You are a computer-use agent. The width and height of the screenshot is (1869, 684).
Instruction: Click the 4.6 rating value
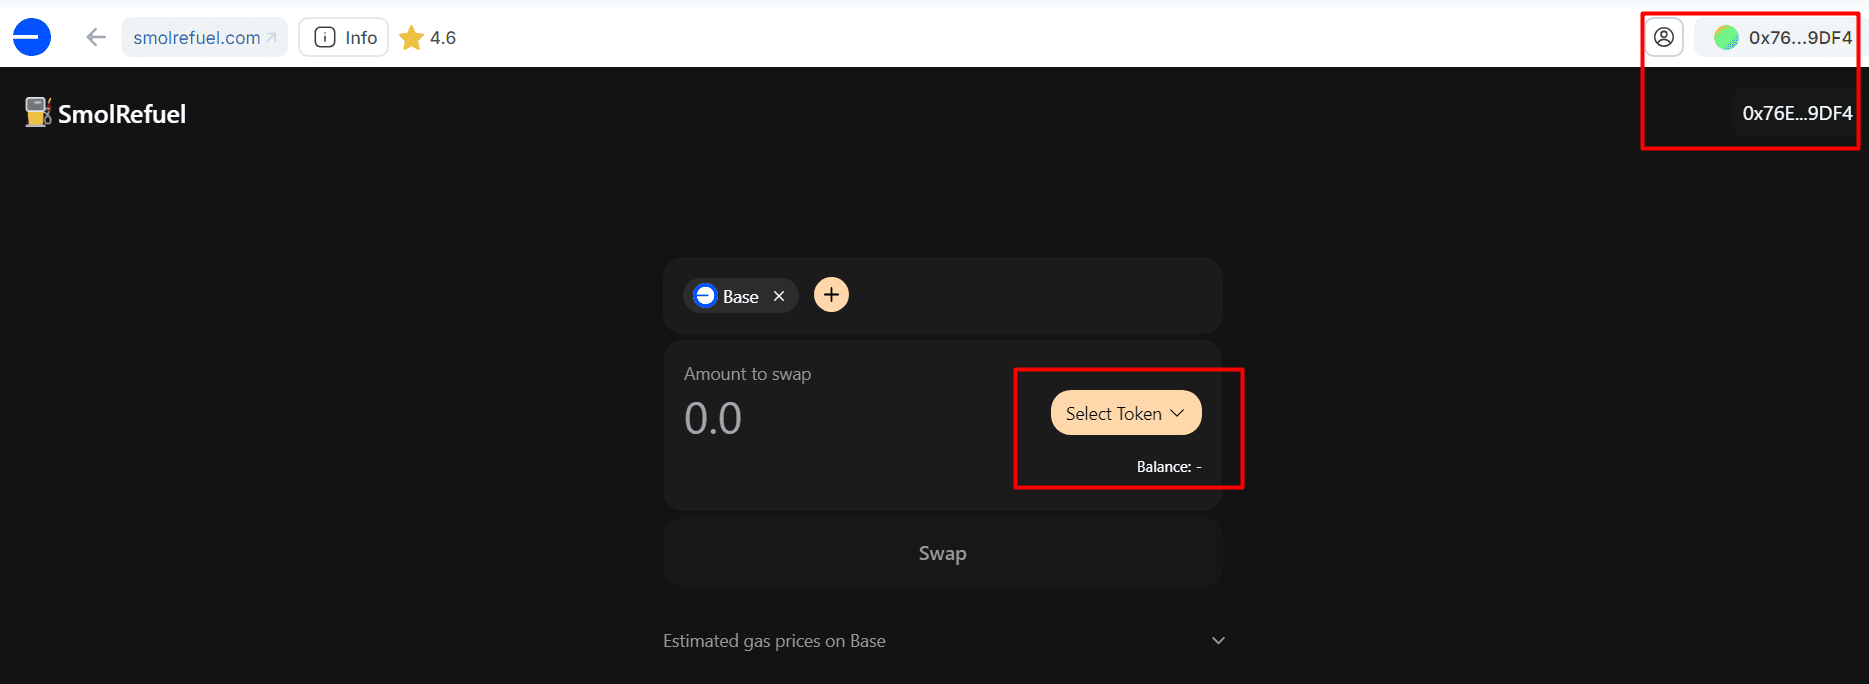pyautogui.click(x=443, y=38)
